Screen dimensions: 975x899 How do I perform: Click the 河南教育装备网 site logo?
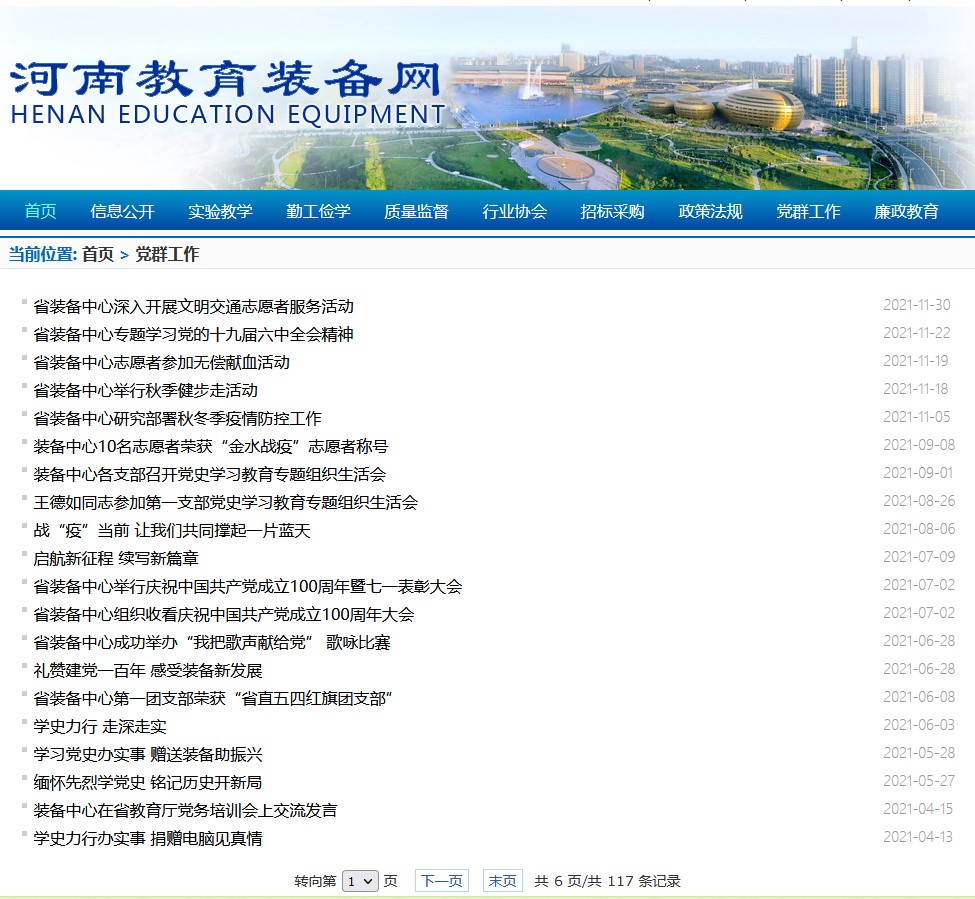[227, 93]
